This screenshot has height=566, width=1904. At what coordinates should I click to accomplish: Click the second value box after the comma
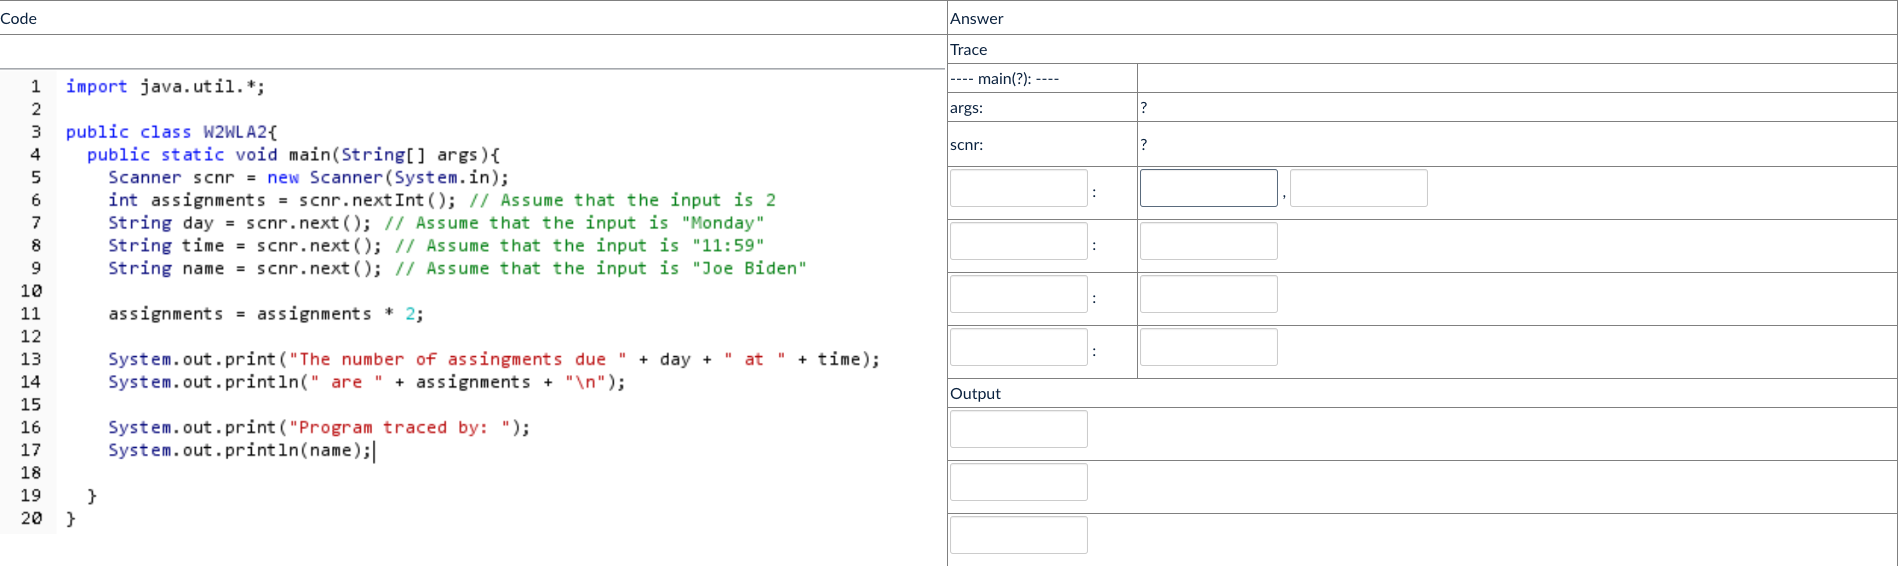point(1358,188)
